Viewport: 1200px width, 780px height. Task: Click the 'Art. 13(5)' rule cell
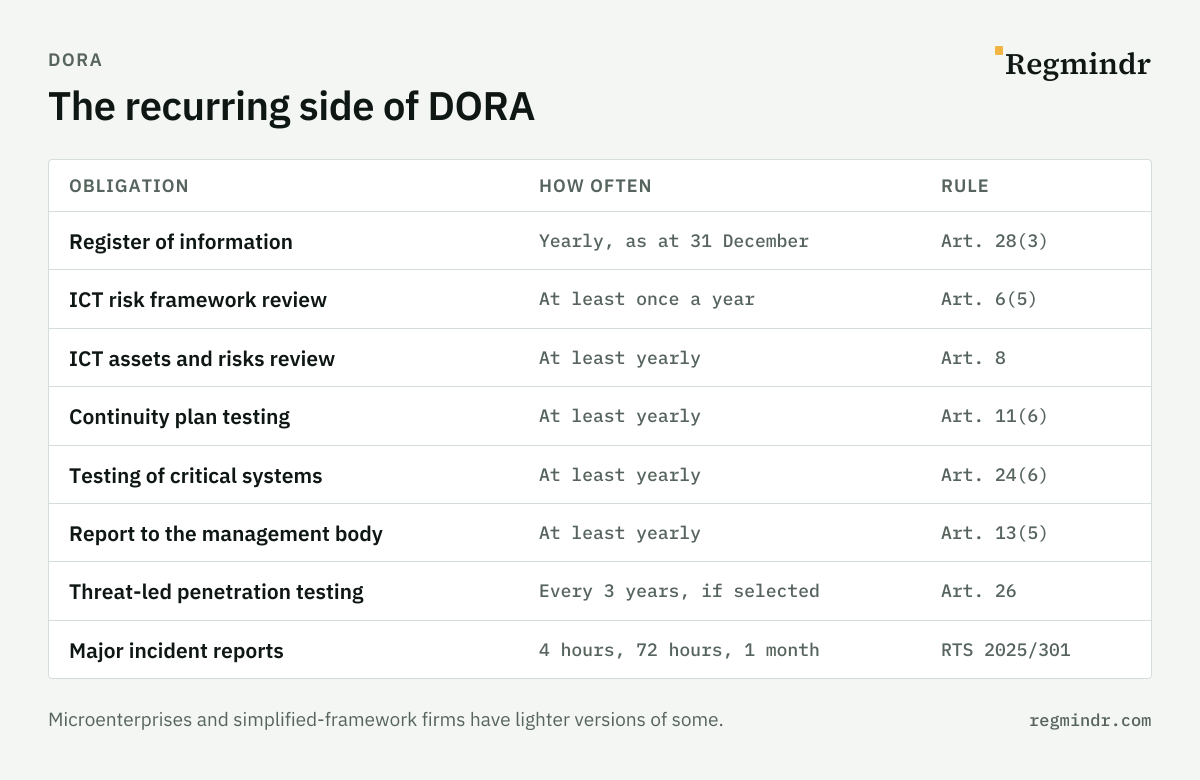click(994, 533)
